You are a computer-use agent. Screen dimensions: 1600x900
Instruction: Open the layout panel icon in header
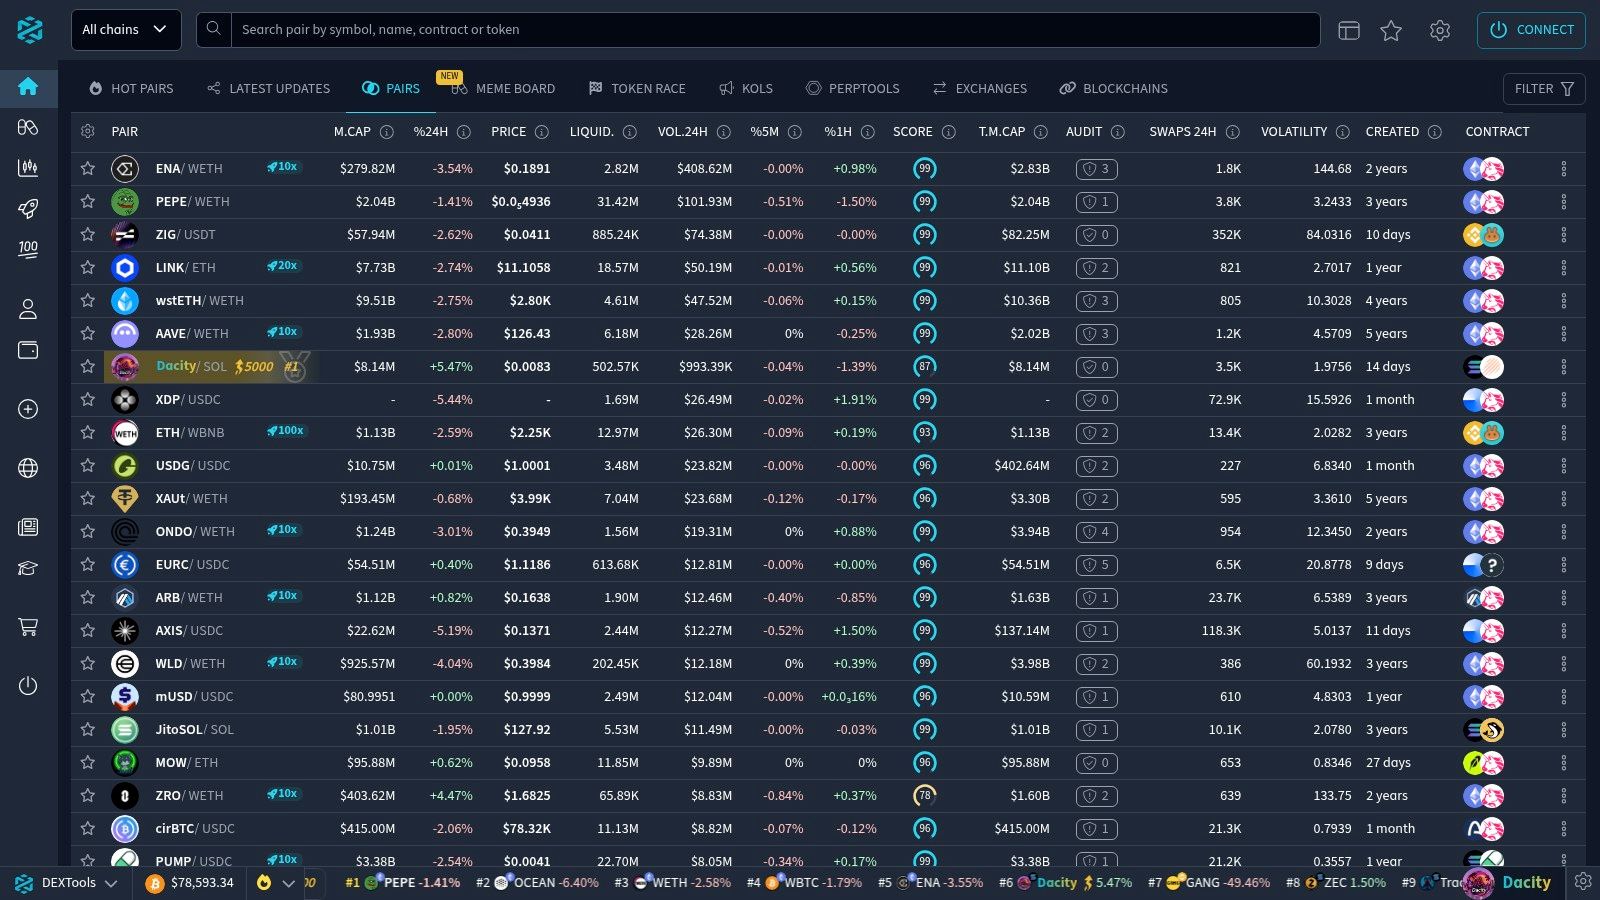(x=1349, y=30)
